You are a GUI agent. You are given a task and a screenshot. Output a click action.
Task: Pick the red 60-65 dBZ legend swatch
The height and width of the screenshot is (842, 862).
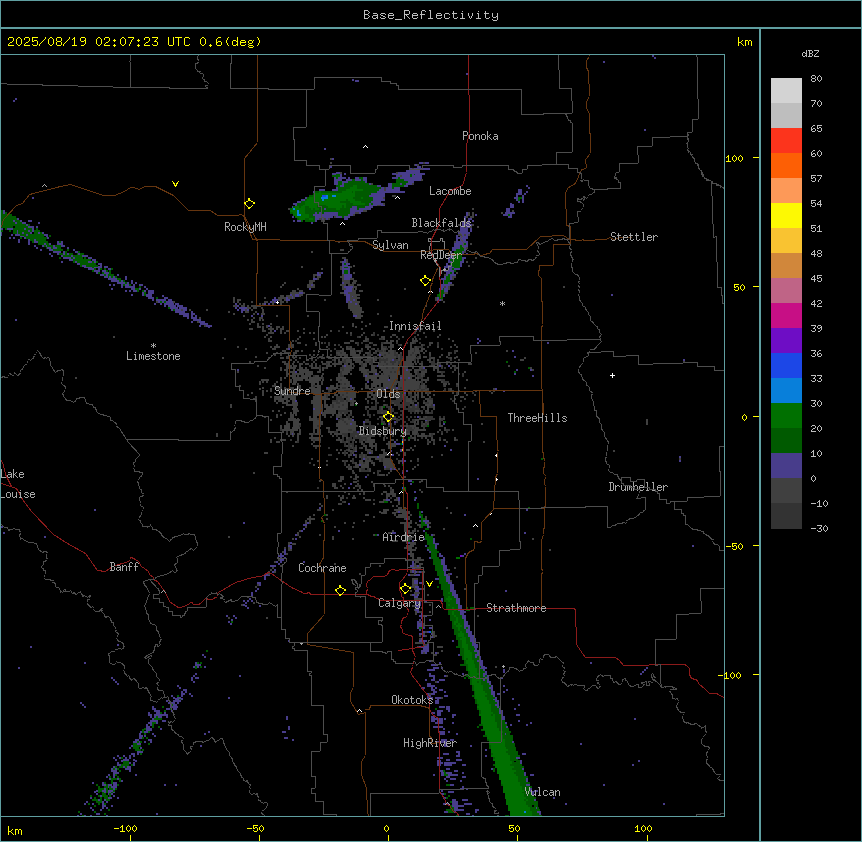(786, 141)
